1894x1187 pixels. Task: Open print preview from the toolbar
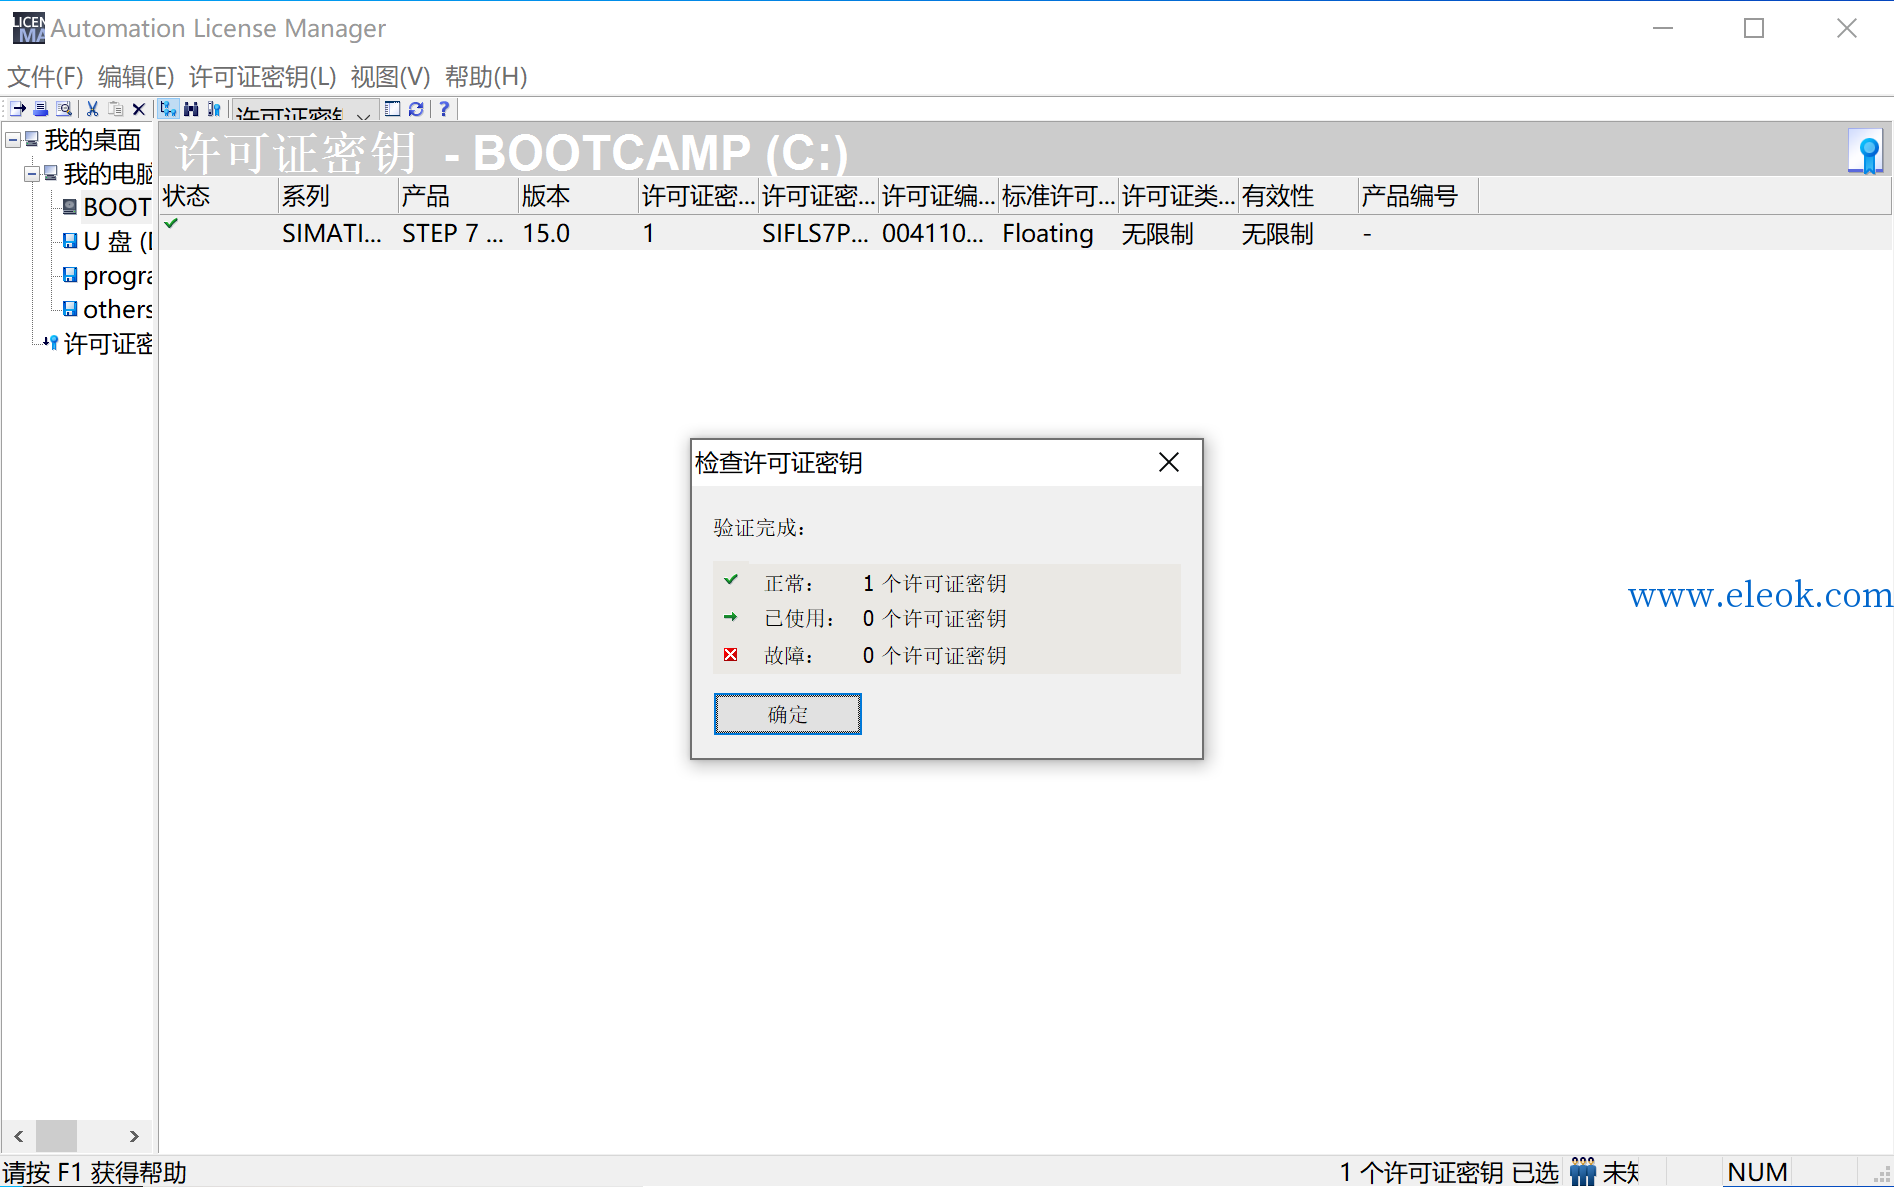[x=64, y=109]
